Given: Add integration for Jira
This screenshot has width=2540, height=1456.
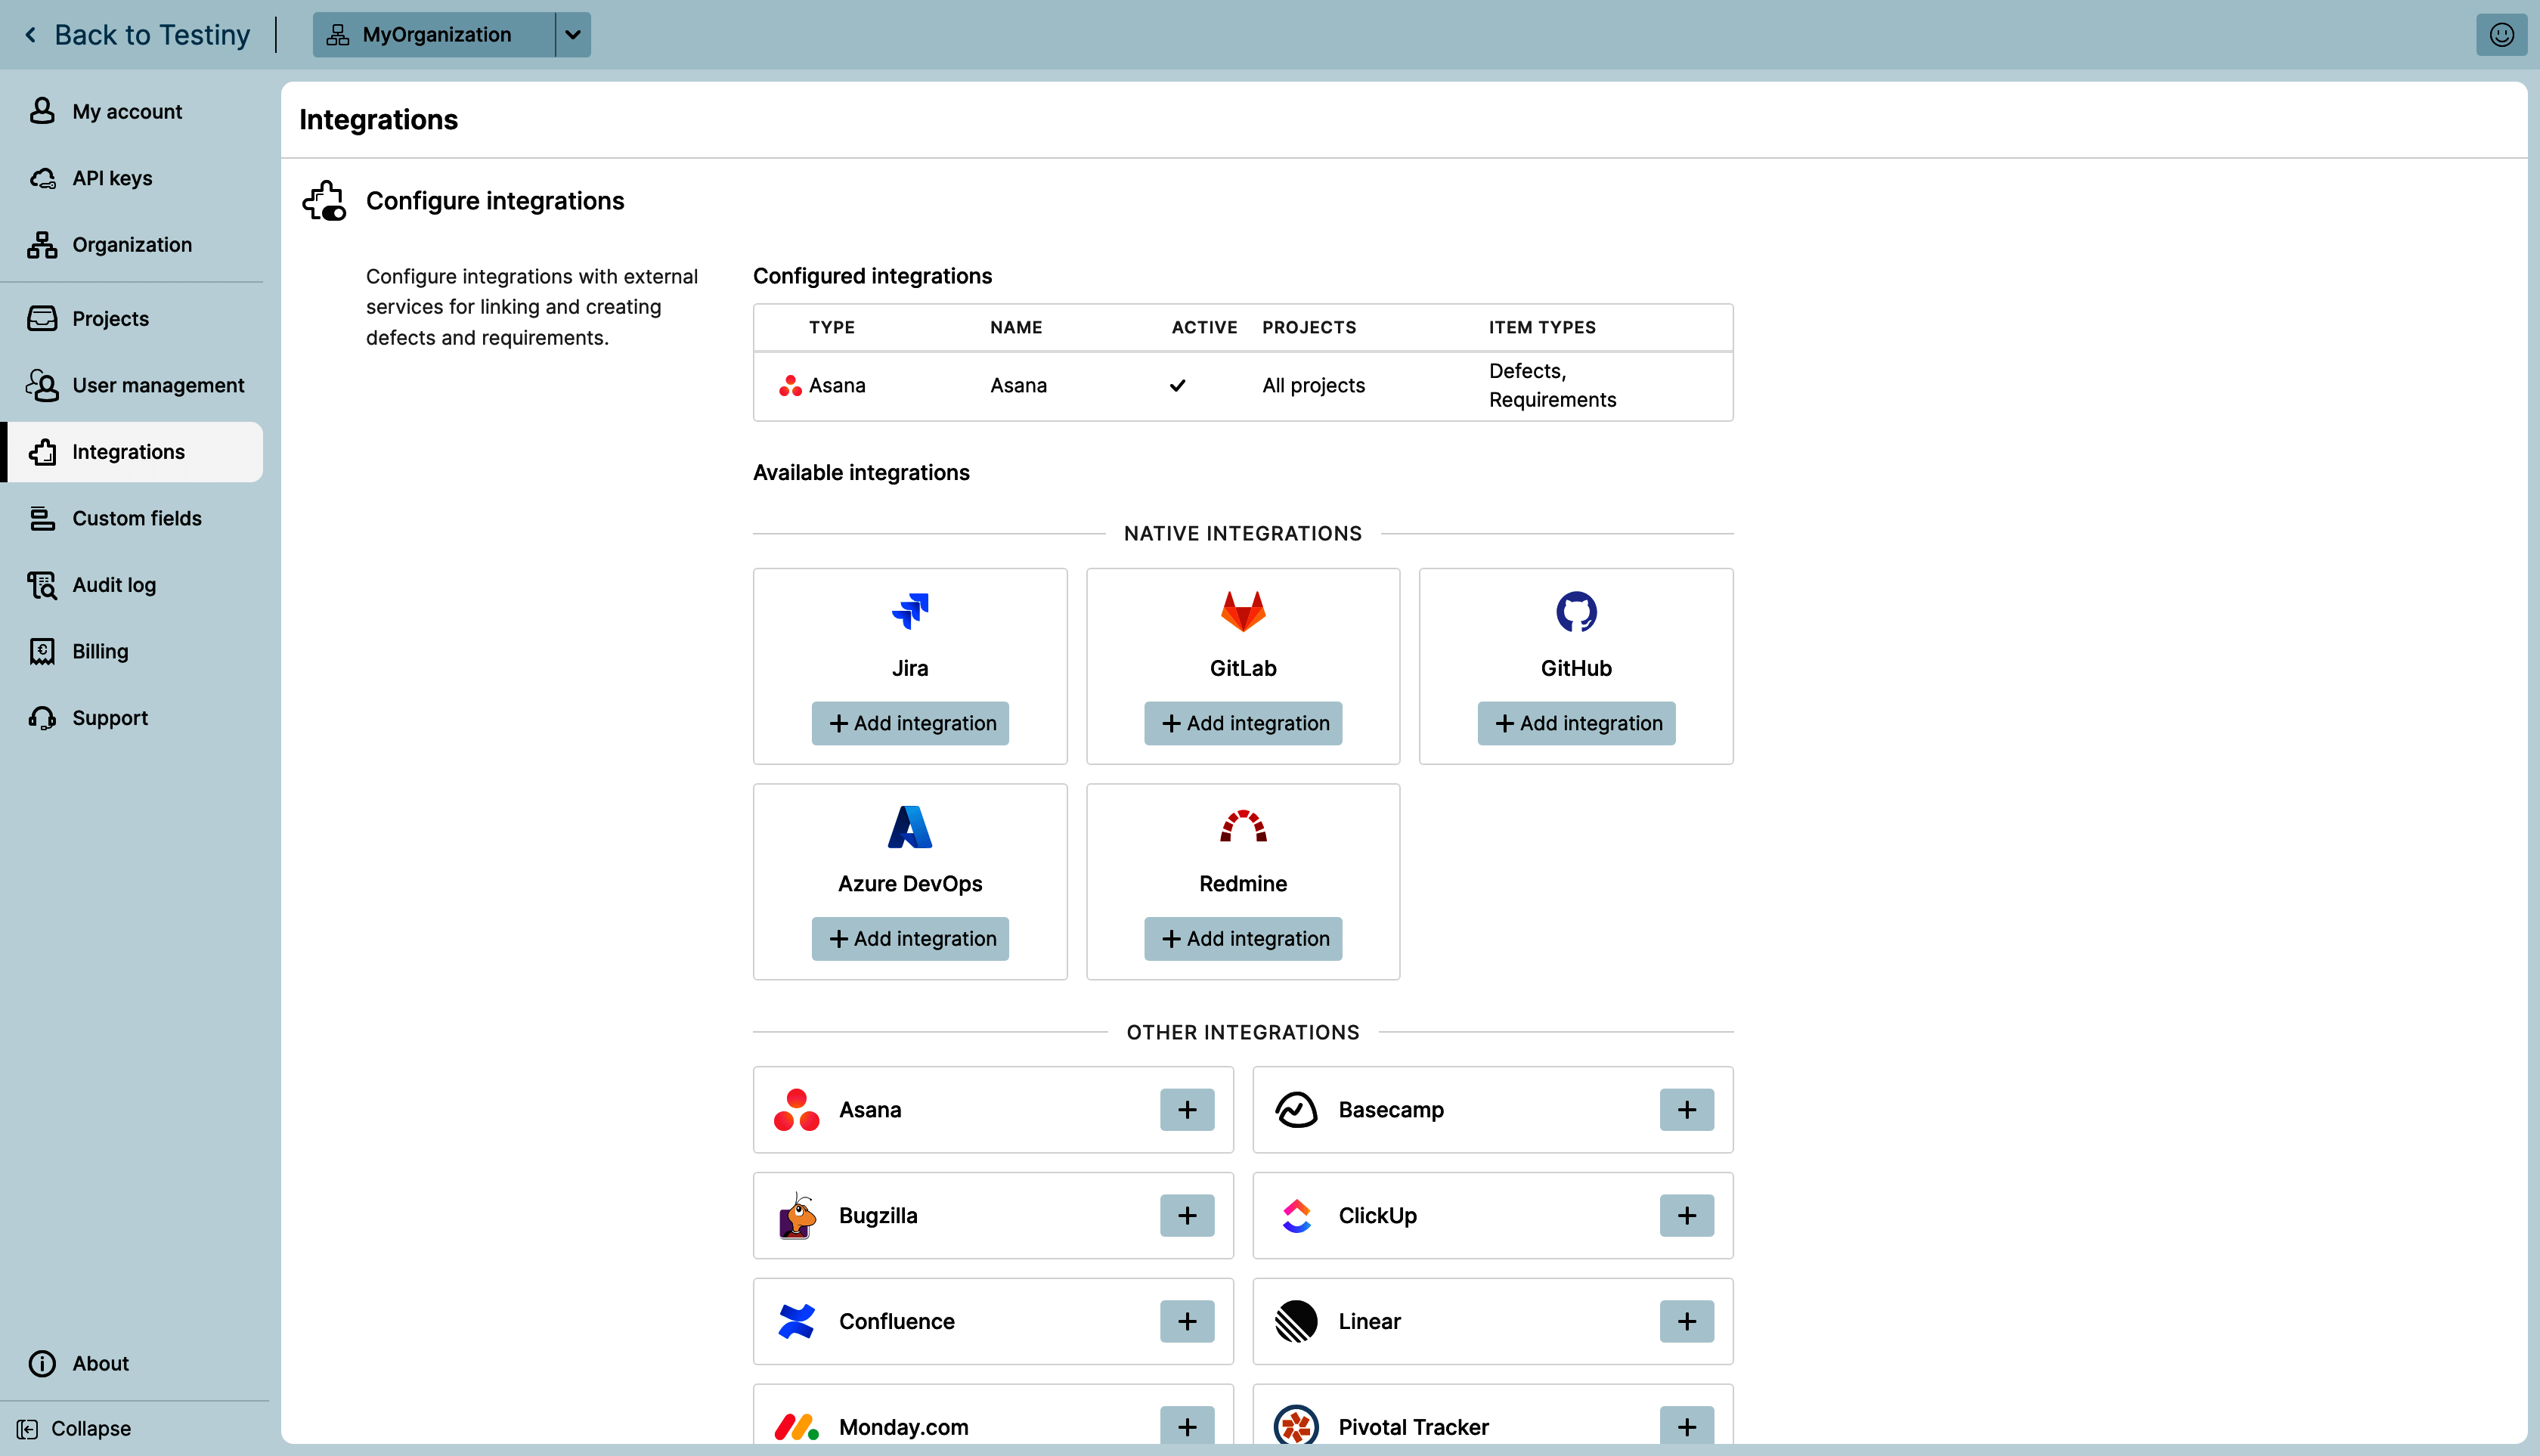Looking at the screenshot, I should tap(910, 723).
